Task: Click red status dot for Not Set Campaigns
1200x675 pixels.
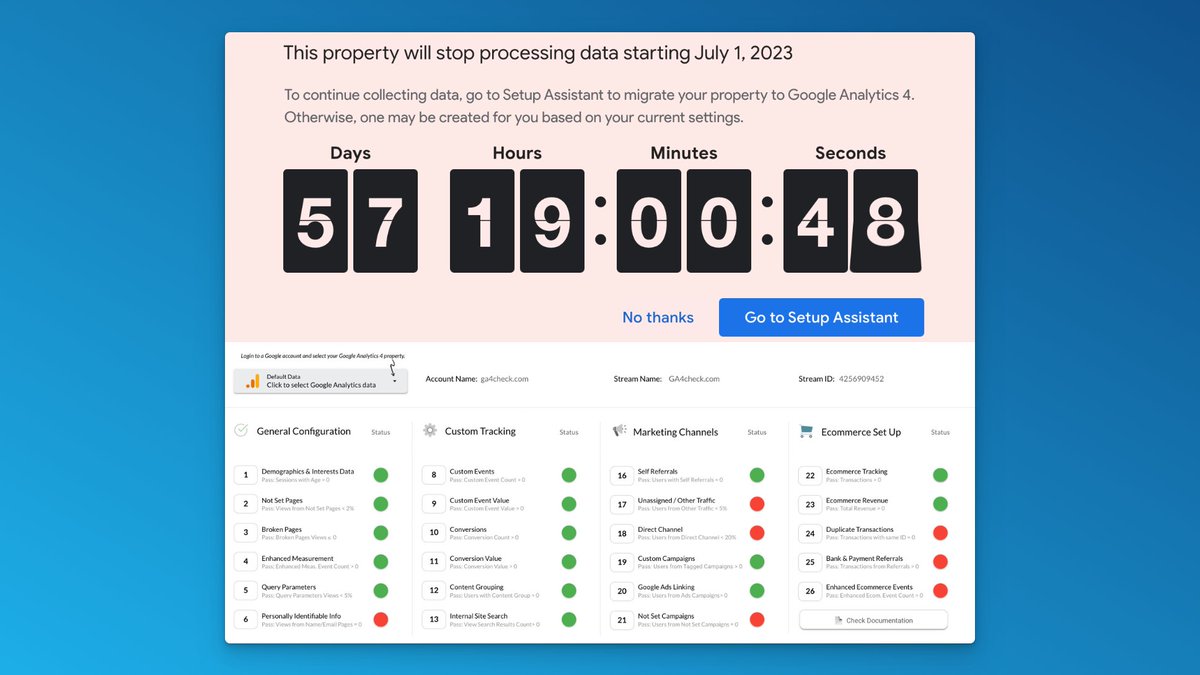Action: coord(757,620)
